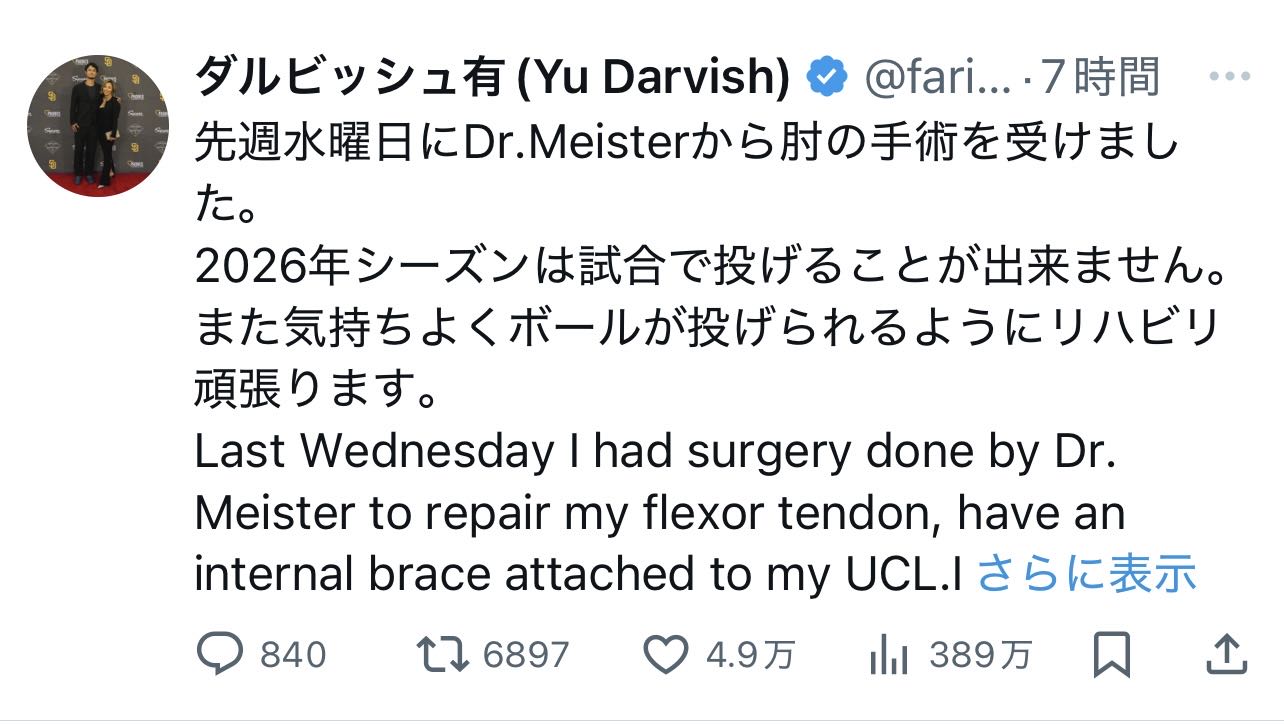Click the view count 389万
Viewport: 1284px width, 724px height.
point(981,655)
